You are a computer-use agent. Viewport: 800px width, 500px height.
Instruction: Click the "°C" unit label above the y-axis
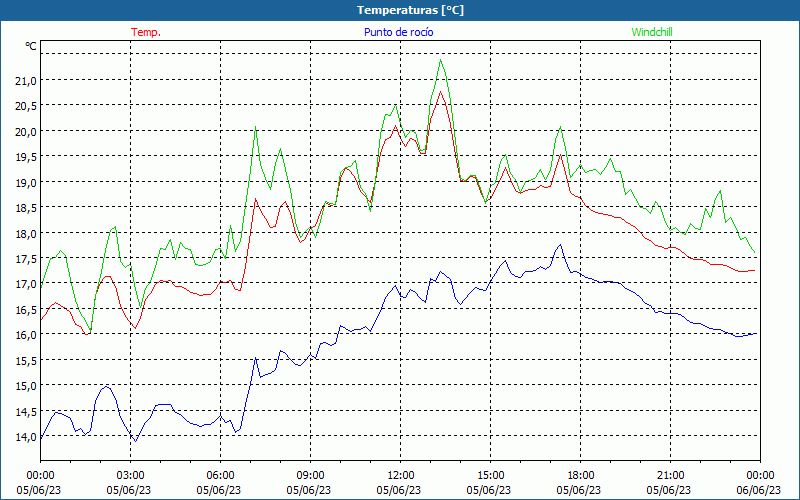30,46
